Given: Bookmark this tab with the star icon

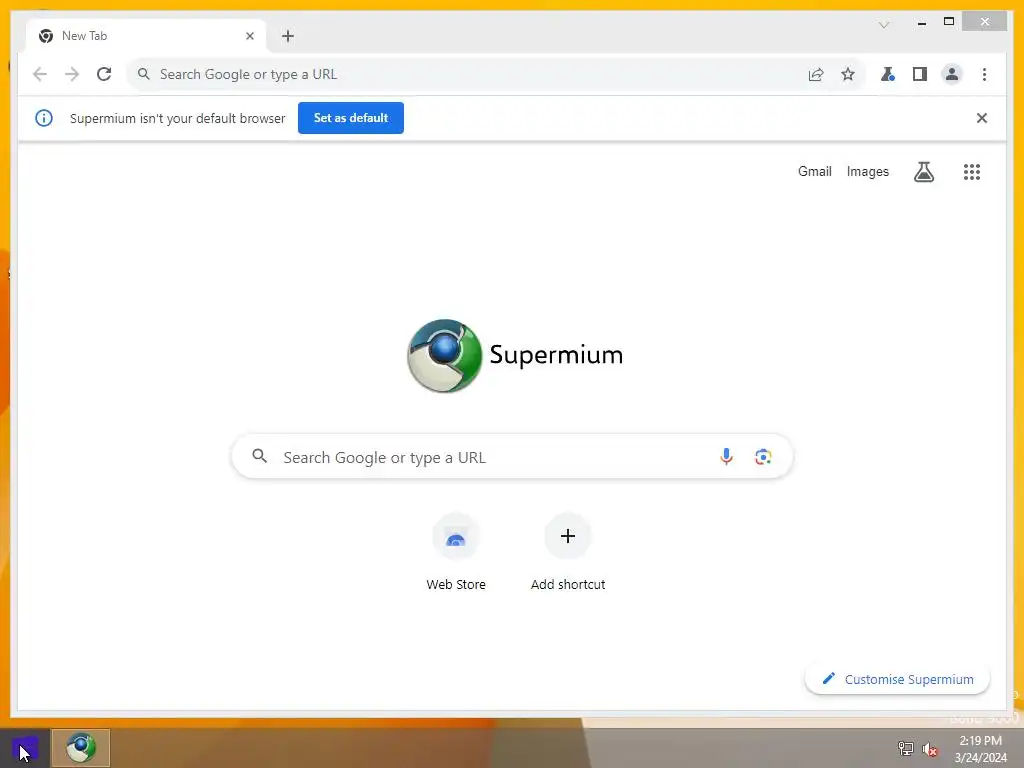Looking at the screenshot, I should [848, 74].
